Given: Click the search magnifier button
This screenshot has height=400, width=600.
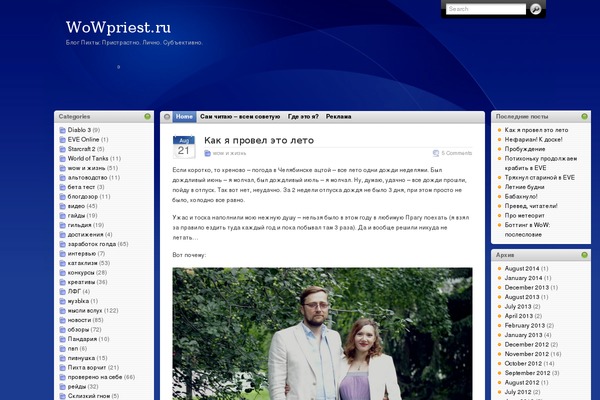Looking at the screenshot, I should coord(536,9).
